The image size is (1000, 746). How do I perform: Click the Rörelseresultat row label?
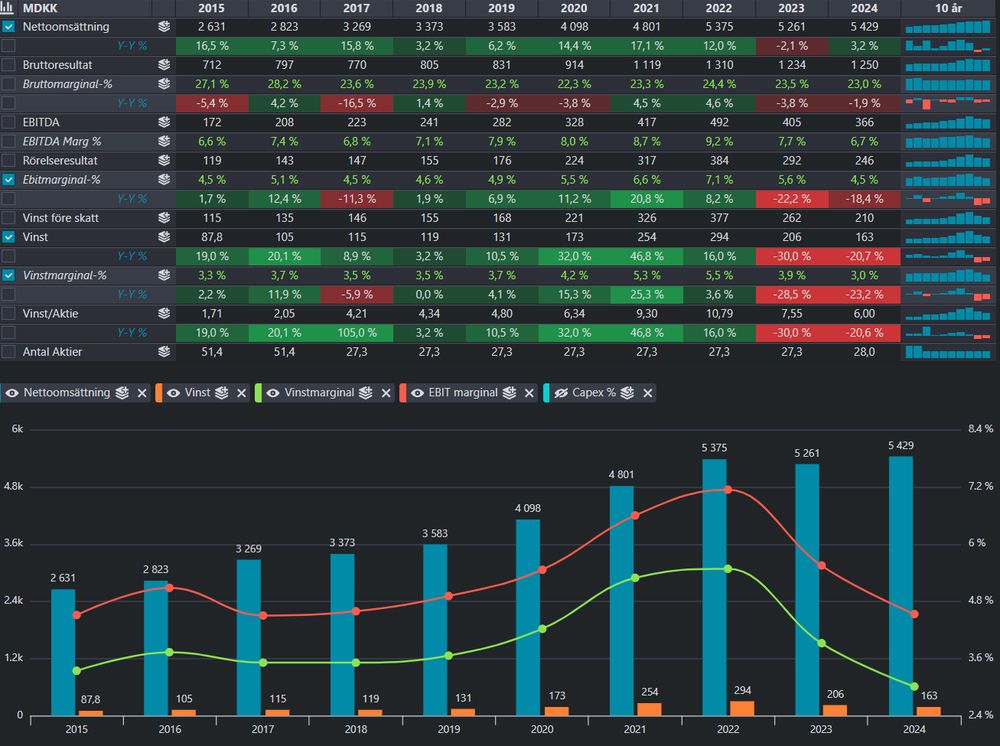coord(60,161)
